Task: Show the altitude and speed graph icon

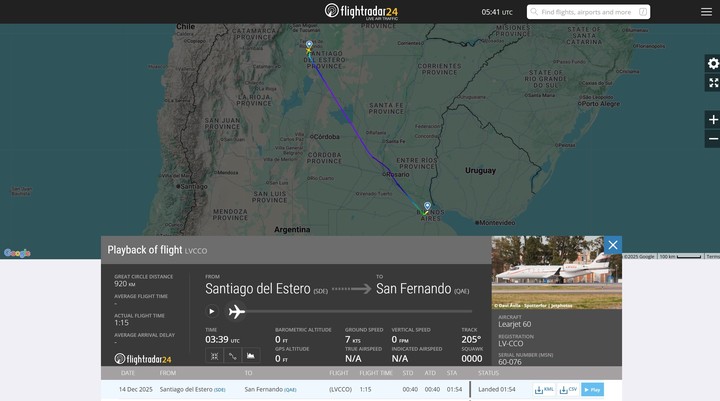Action: (251, 356)
